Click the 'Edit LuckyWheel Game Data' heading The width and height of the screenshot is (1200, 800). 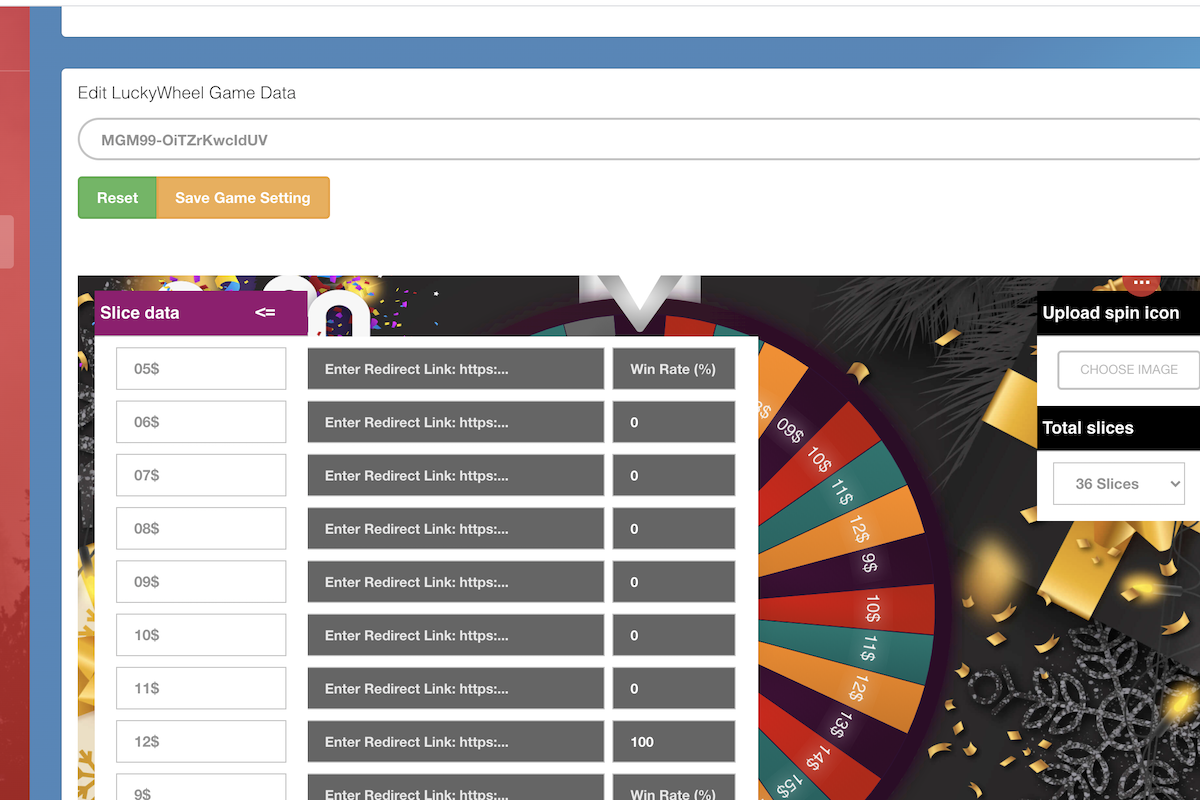tap(187, 93)
